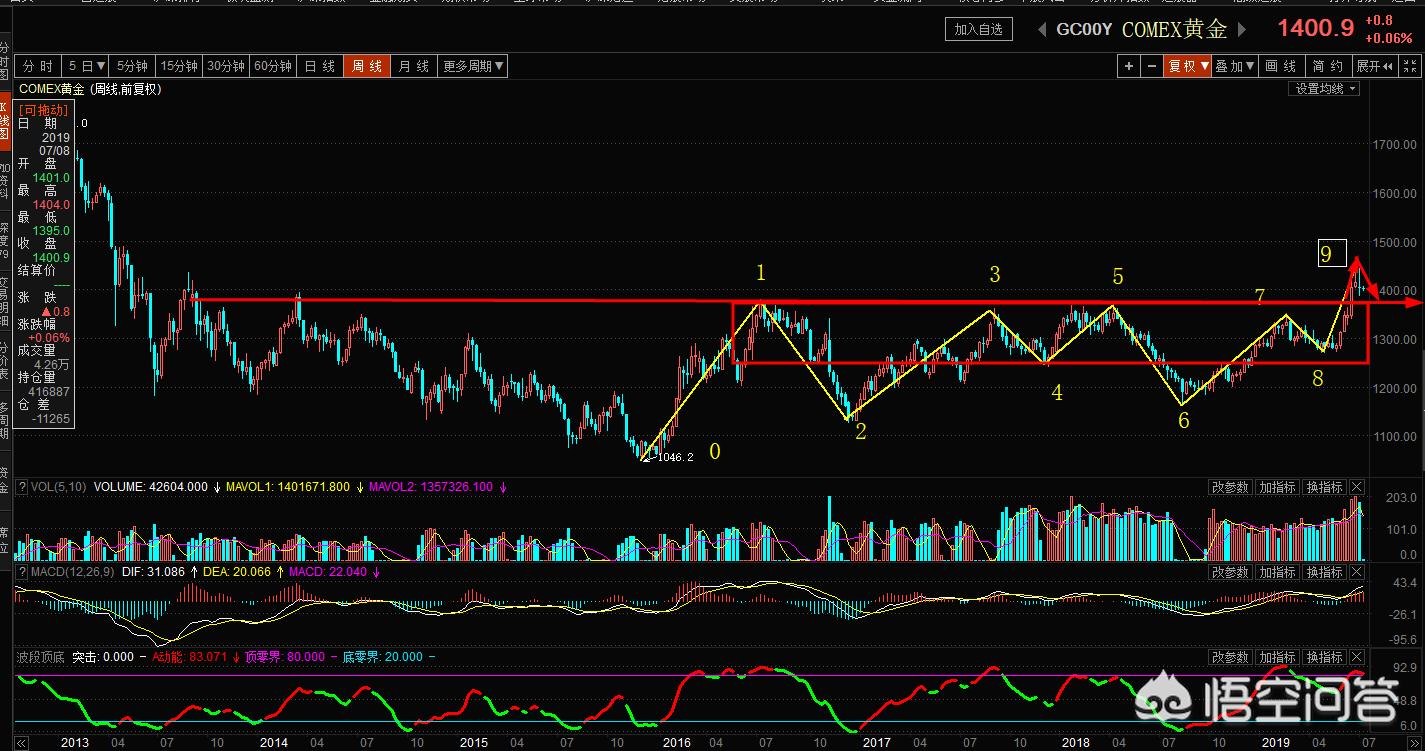The height and width of the screenshot is (751, 1425).
Task: Switch to 5分钟 period
Action: pyautogui.click(x=132, y=66)
